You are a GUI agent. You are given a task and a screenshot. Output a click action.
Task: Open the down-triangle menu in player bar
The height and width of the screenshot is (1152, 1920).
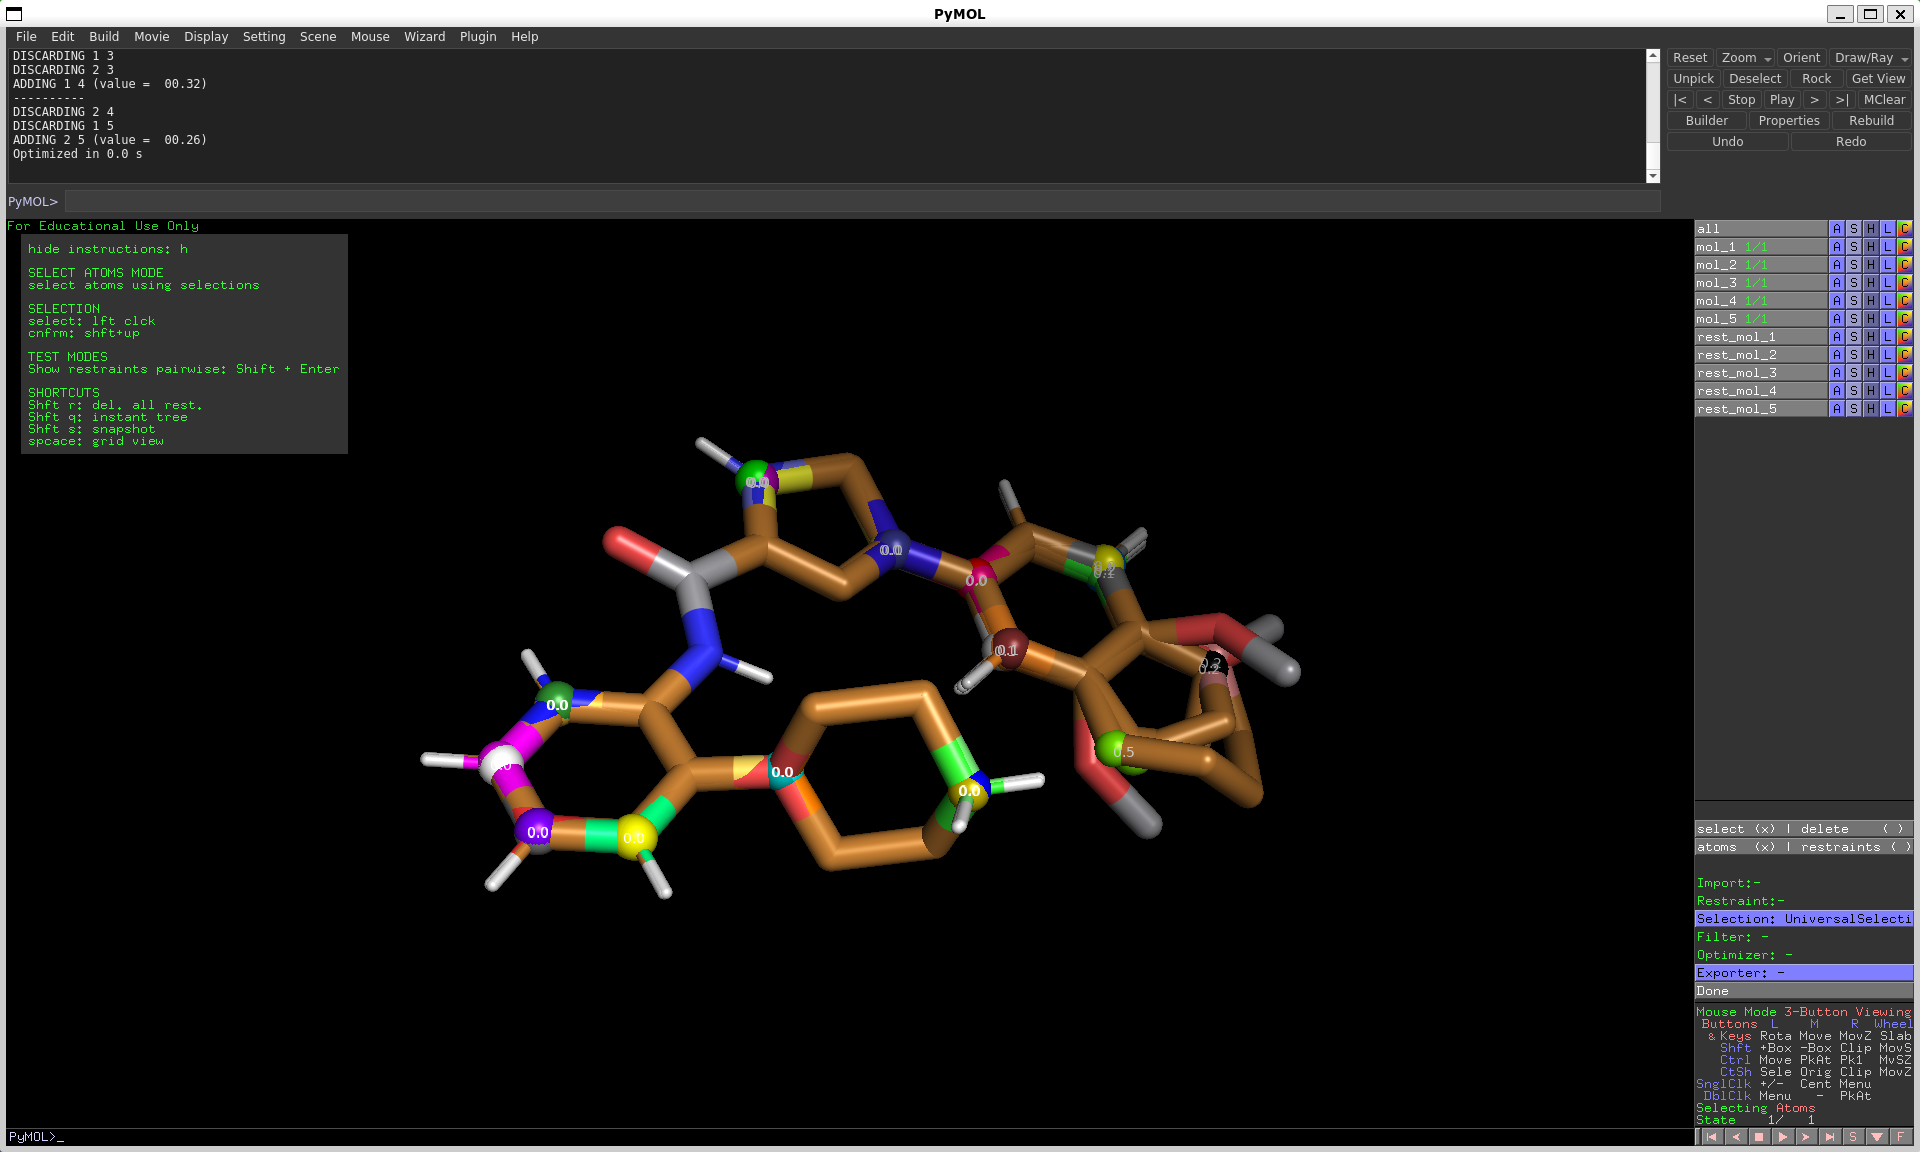click(x=1877, y=1137)
